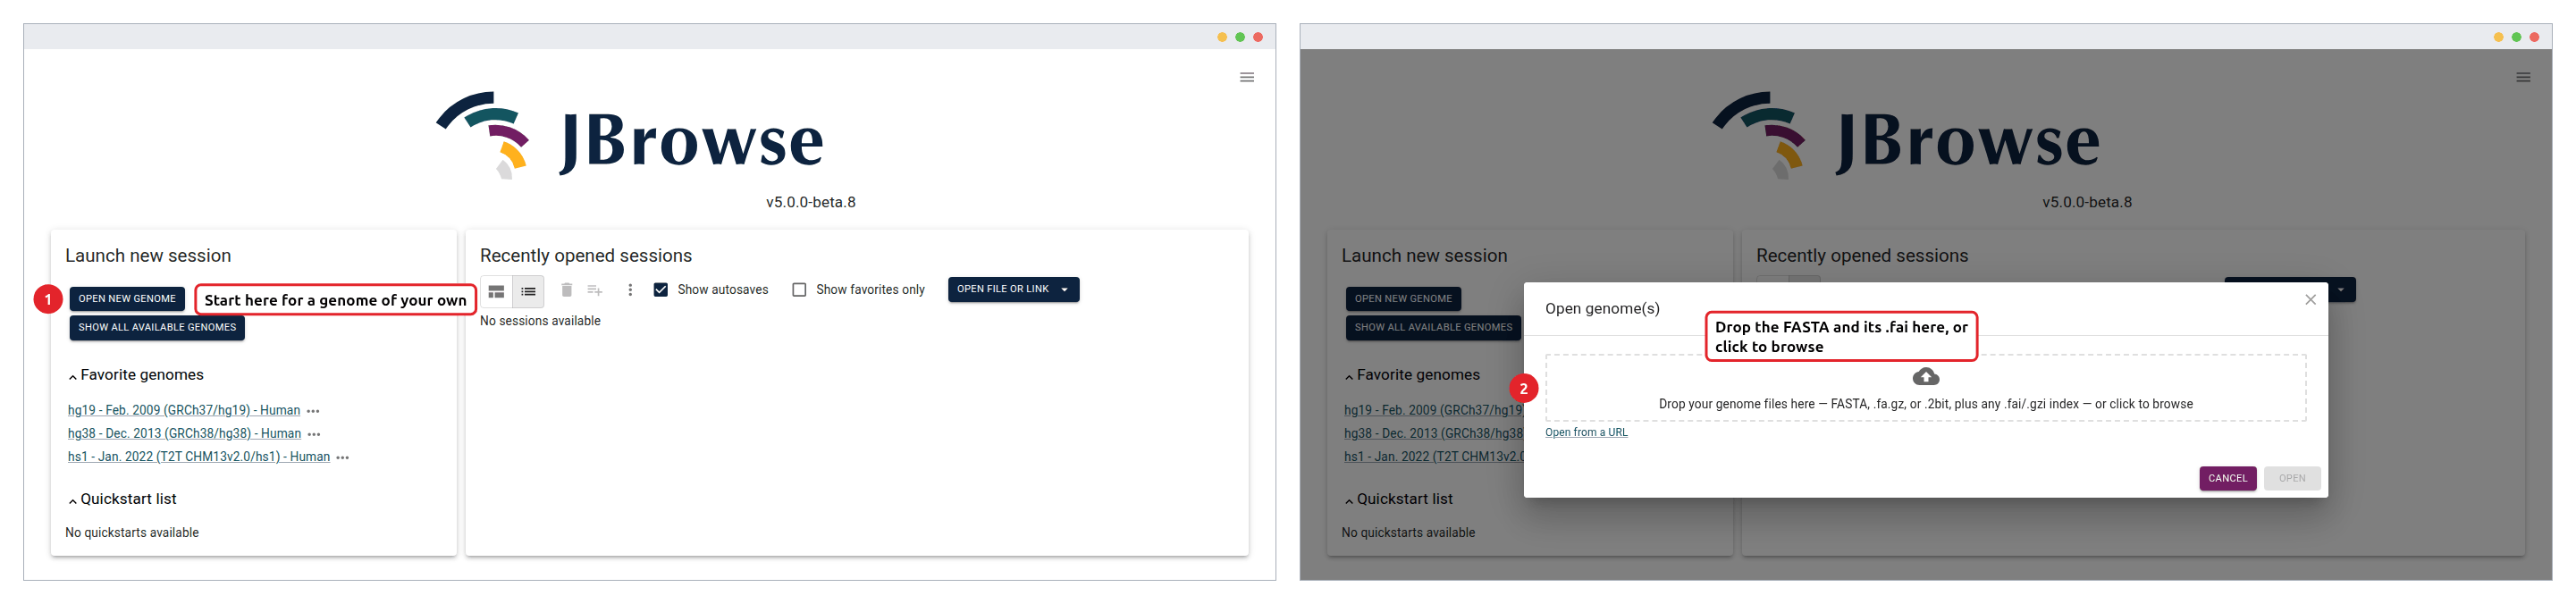Open more options for hg38 genome, left window

(x=314, y=434)
